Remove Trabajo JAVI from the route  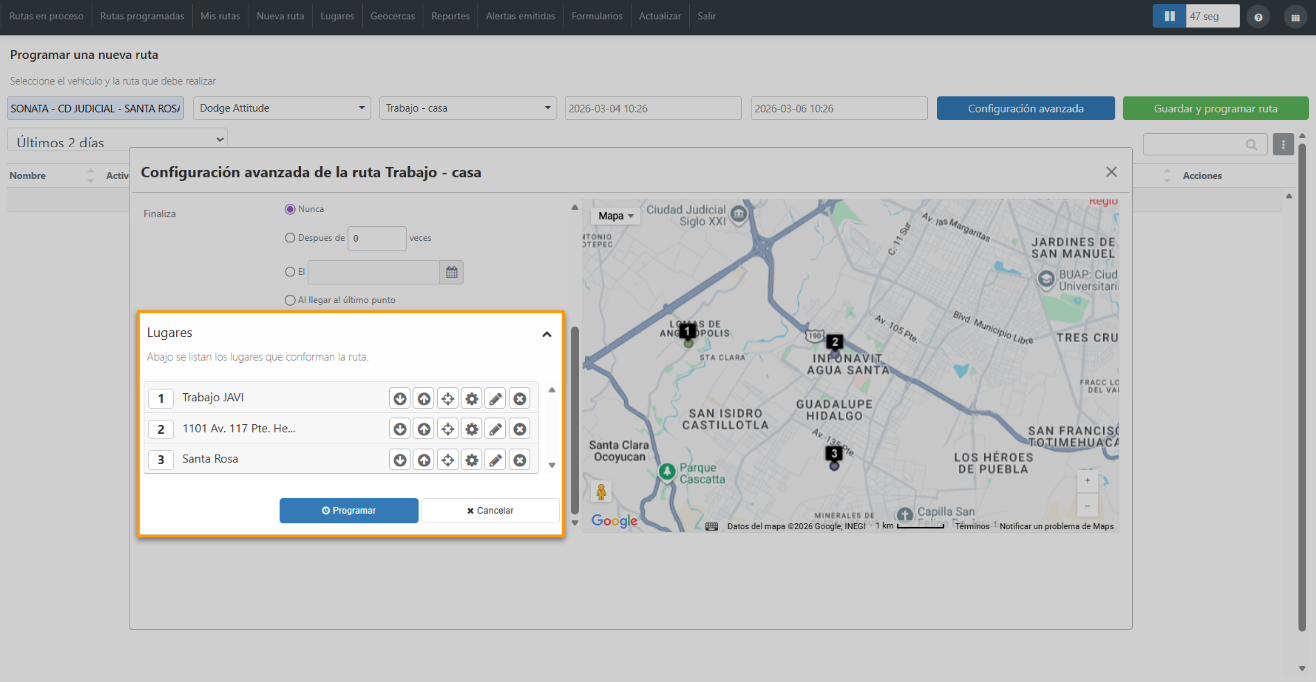(520, 399)
